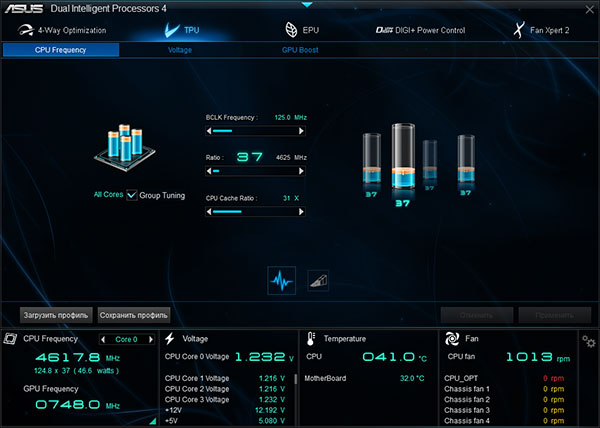Open the 4-Way Optimization section
The height and width of the screenshot is (428, 600).
(62, 30)
